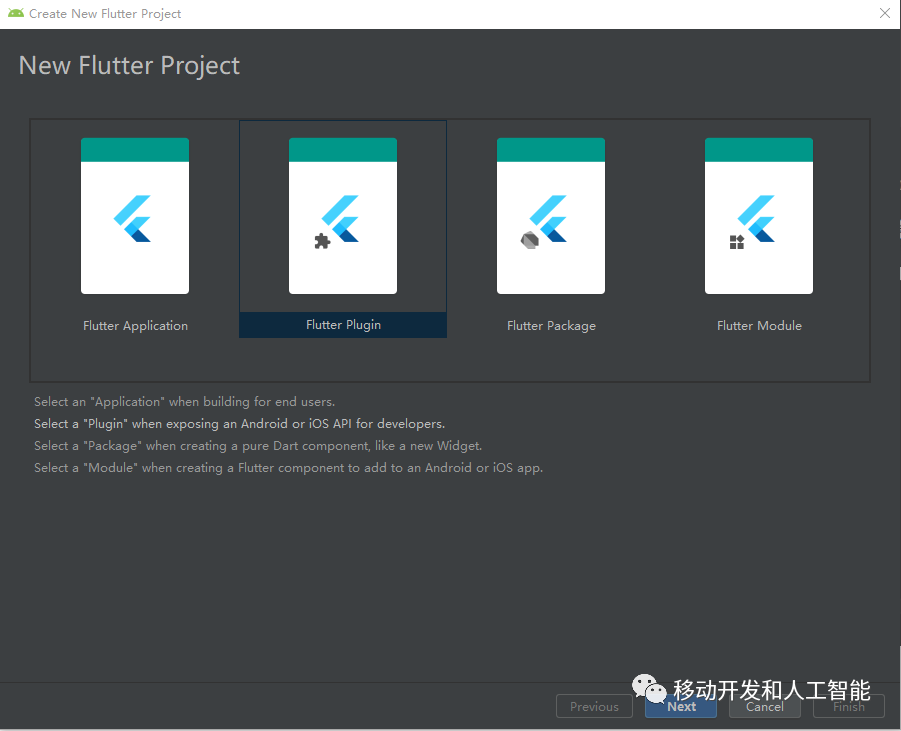
Task: Click the Previous button
Action: point(594,706)
